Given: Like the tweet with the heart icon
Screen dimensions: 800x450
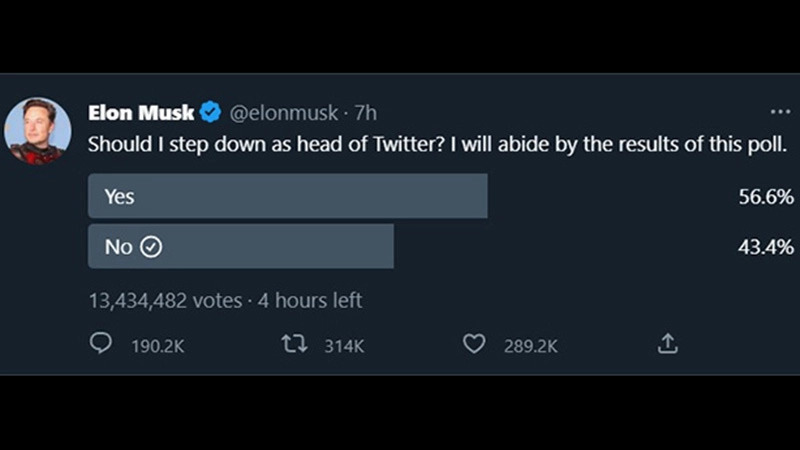Looking at the screenshot, I should click(x=474, y=344).
